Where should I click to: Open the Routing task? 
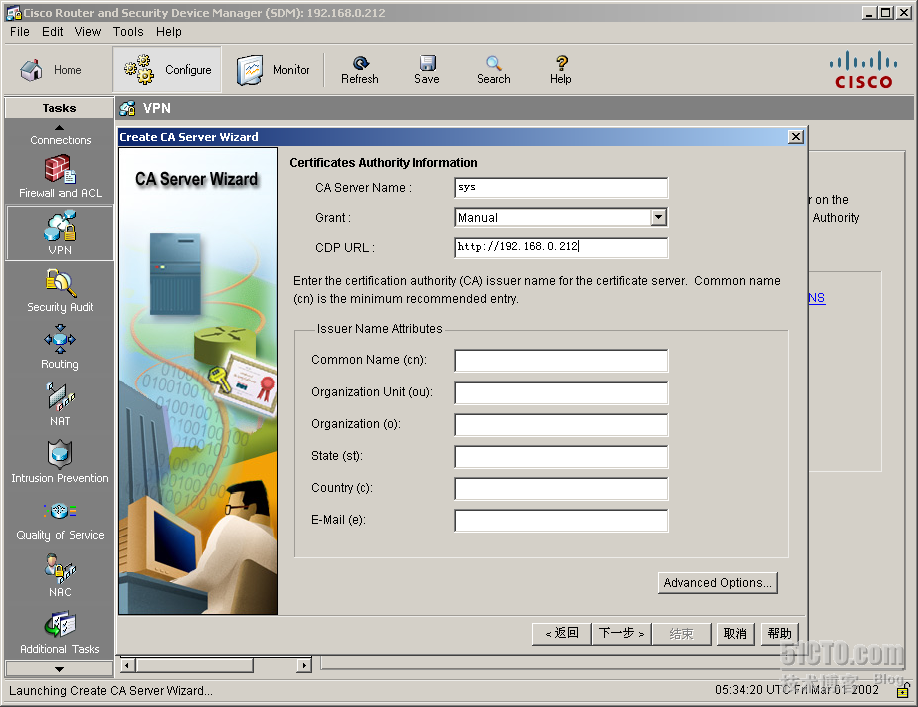60,348
